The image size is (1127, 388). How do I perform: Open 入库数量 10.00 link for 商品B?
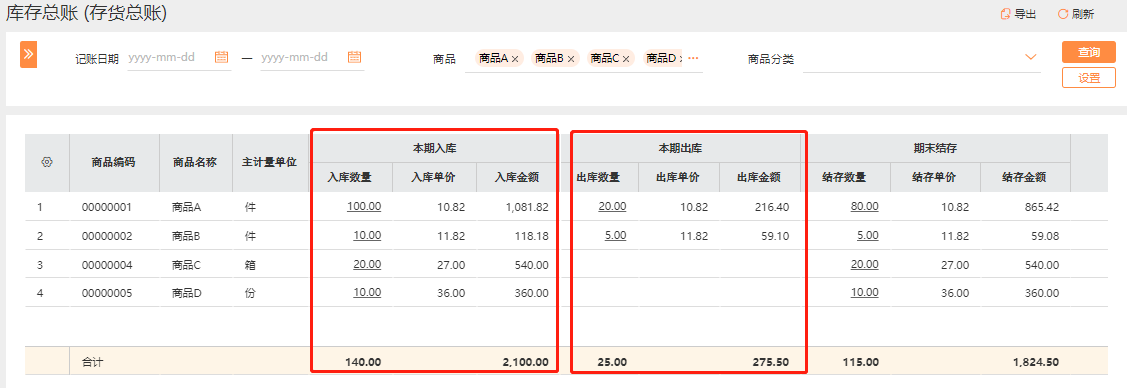coord(367,235)
